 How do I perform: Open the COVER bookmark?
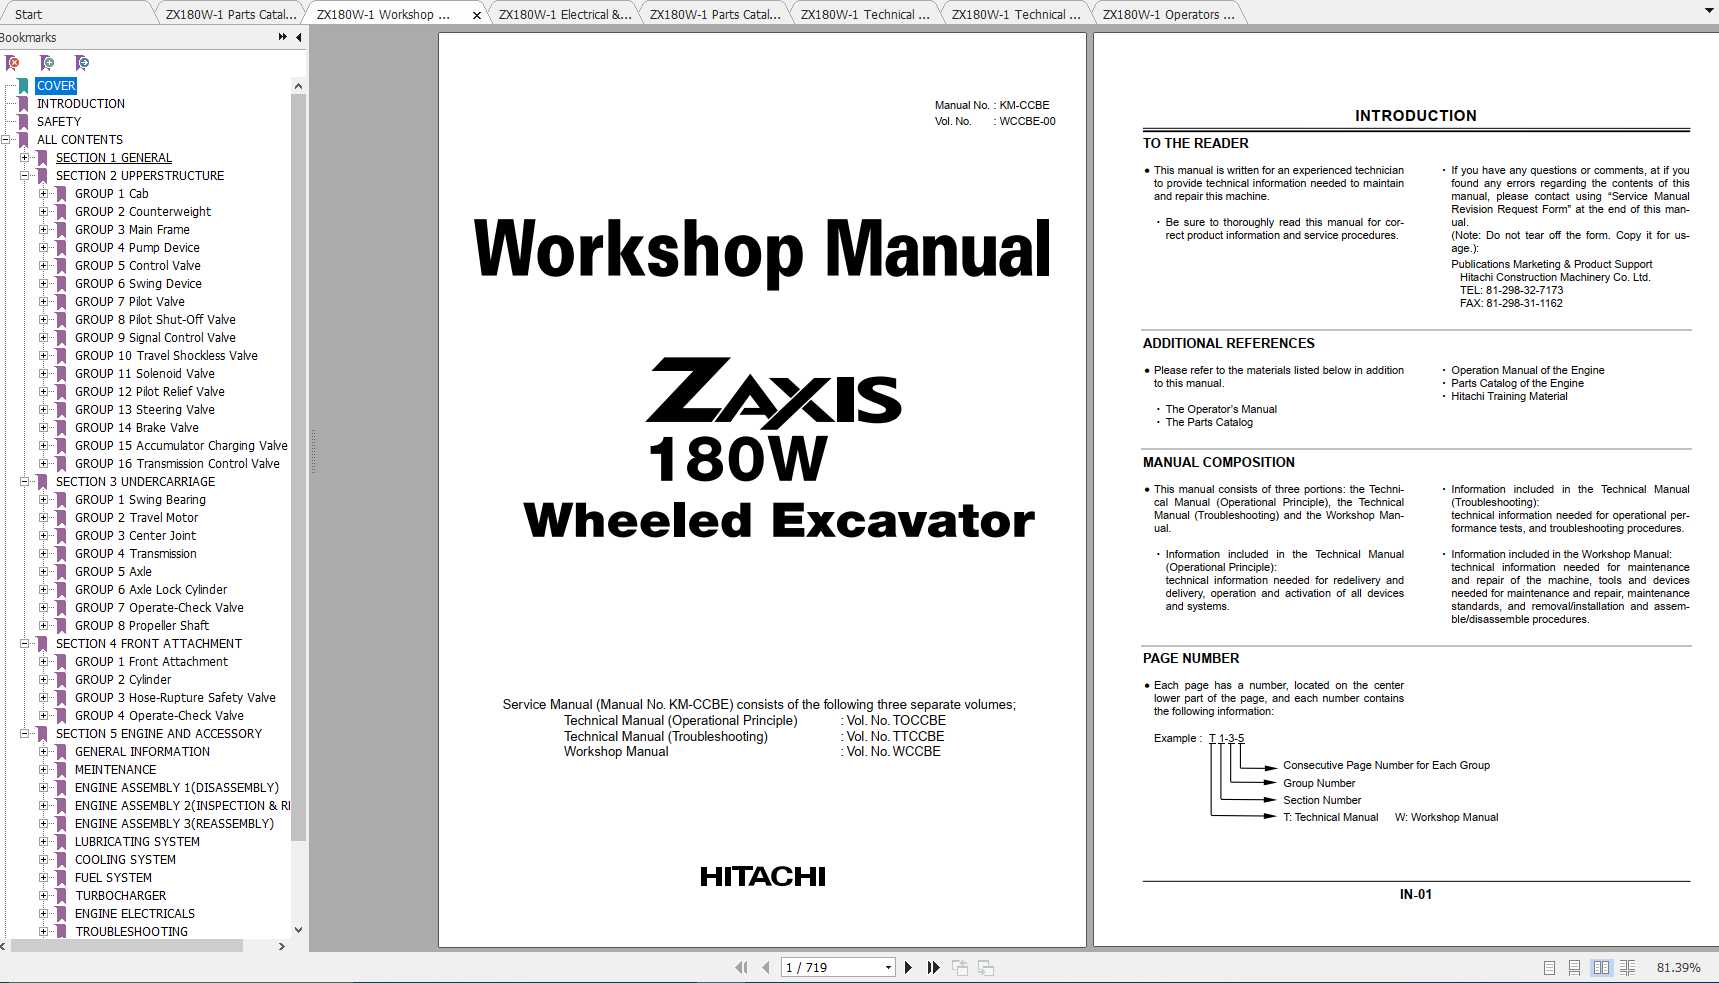click(56, 85)
